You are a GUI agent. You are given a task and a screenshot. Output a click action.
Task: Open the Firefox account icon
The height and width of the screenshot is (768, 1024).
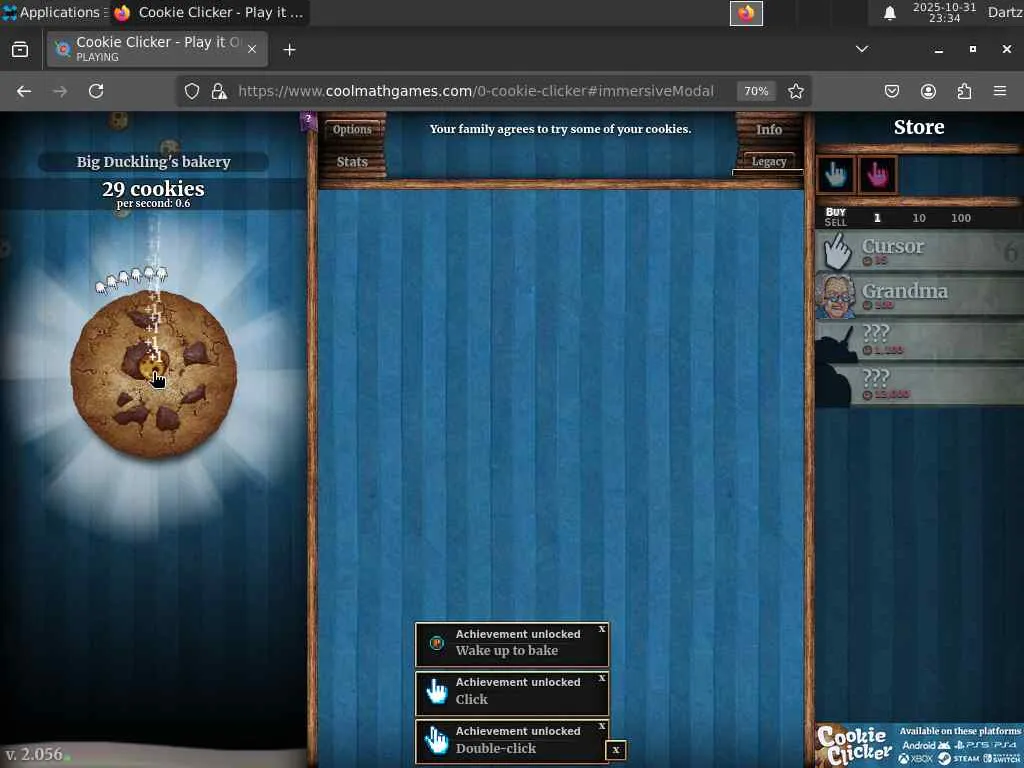coord(928,91)
